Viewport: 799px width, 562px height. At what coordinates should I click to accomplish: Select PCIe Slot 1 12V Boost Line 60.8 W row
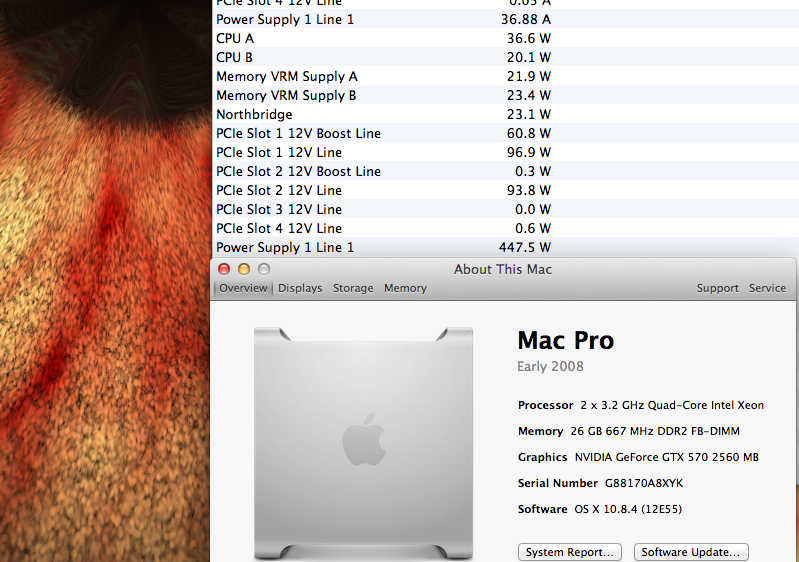click(x=505, y=133)
